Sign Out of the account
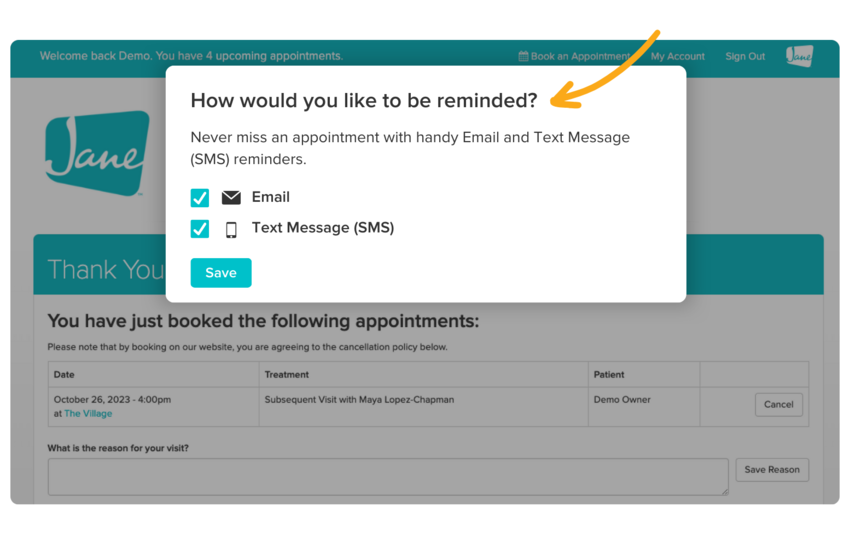 click(x=745, y=57)
